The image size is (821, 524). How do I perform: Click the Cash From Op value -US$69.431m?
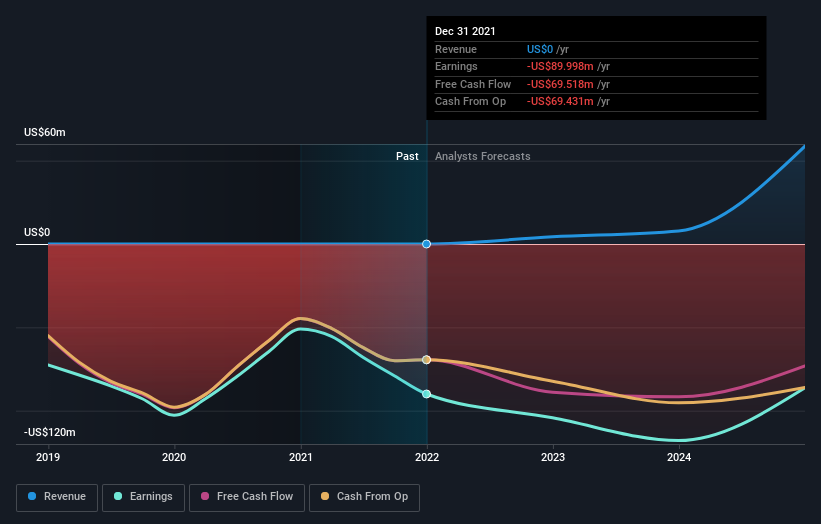click(x=560, y=102)
